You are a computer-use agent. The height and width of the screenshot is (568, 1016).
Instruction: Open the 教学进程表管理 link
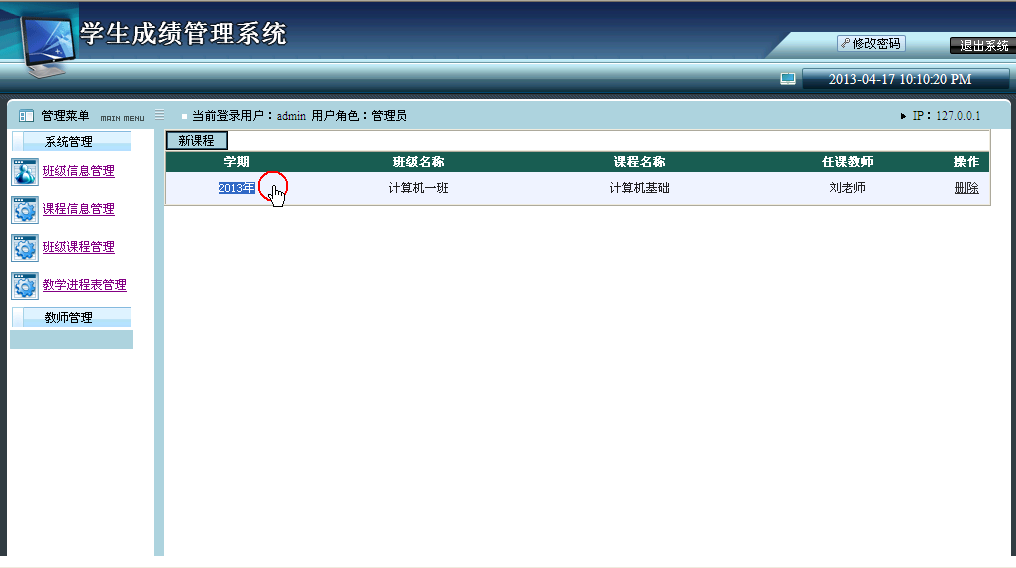click(x=84, y=285)
